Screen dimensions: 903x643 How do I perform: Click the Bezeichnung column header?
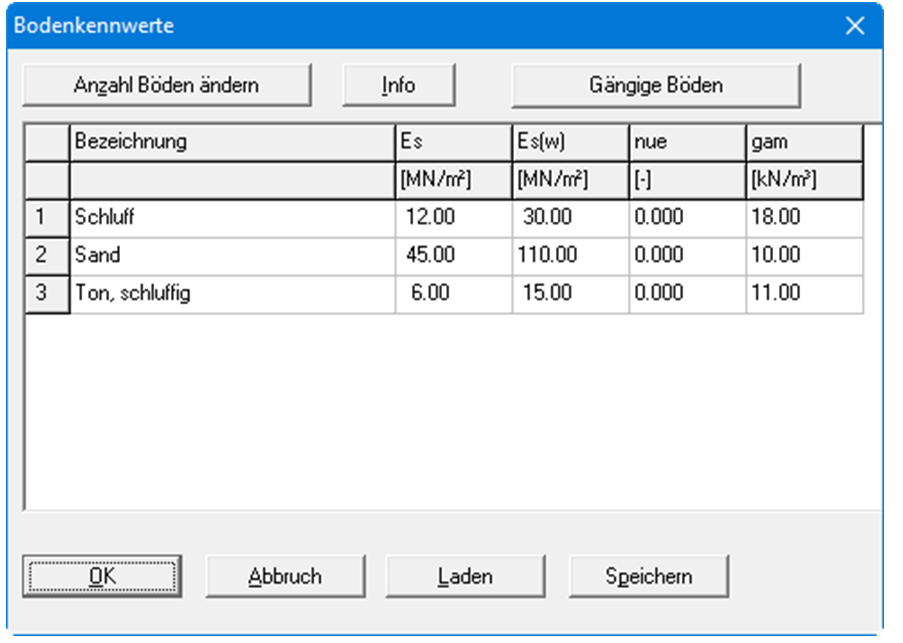point(232,142)
